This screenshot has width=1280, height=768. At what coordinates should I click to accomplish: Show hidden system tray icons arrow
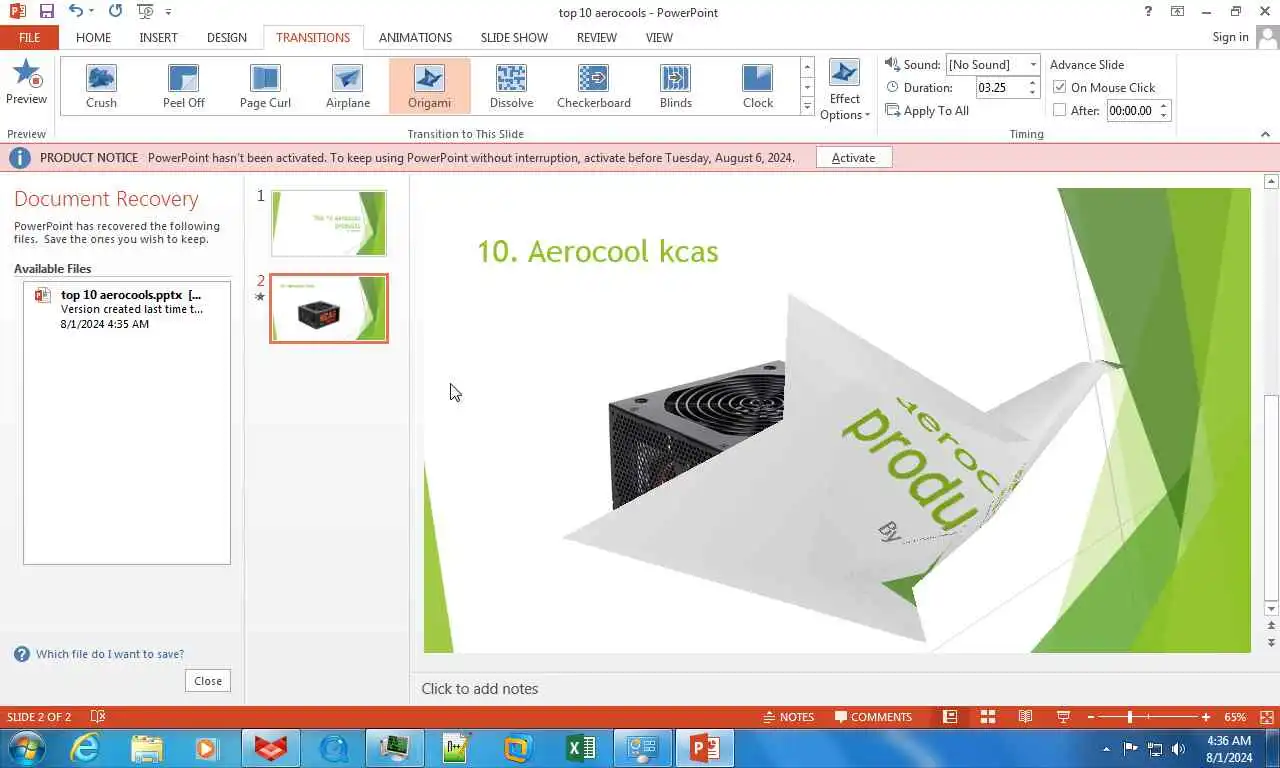click(x=1106, y=749)
